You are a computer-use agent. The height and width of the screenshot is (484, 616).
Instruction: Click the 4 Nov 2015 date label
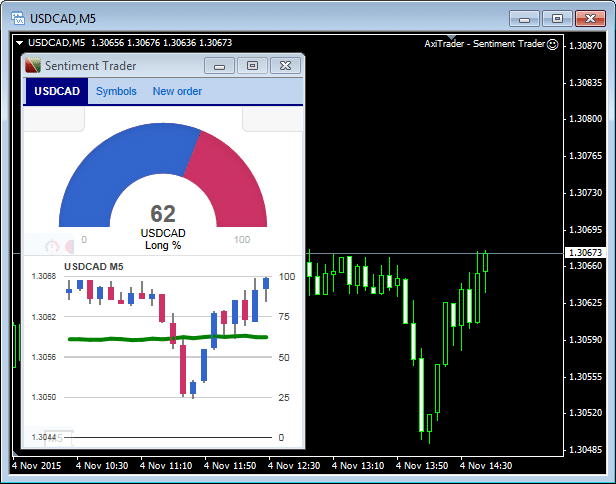[37, 466]
